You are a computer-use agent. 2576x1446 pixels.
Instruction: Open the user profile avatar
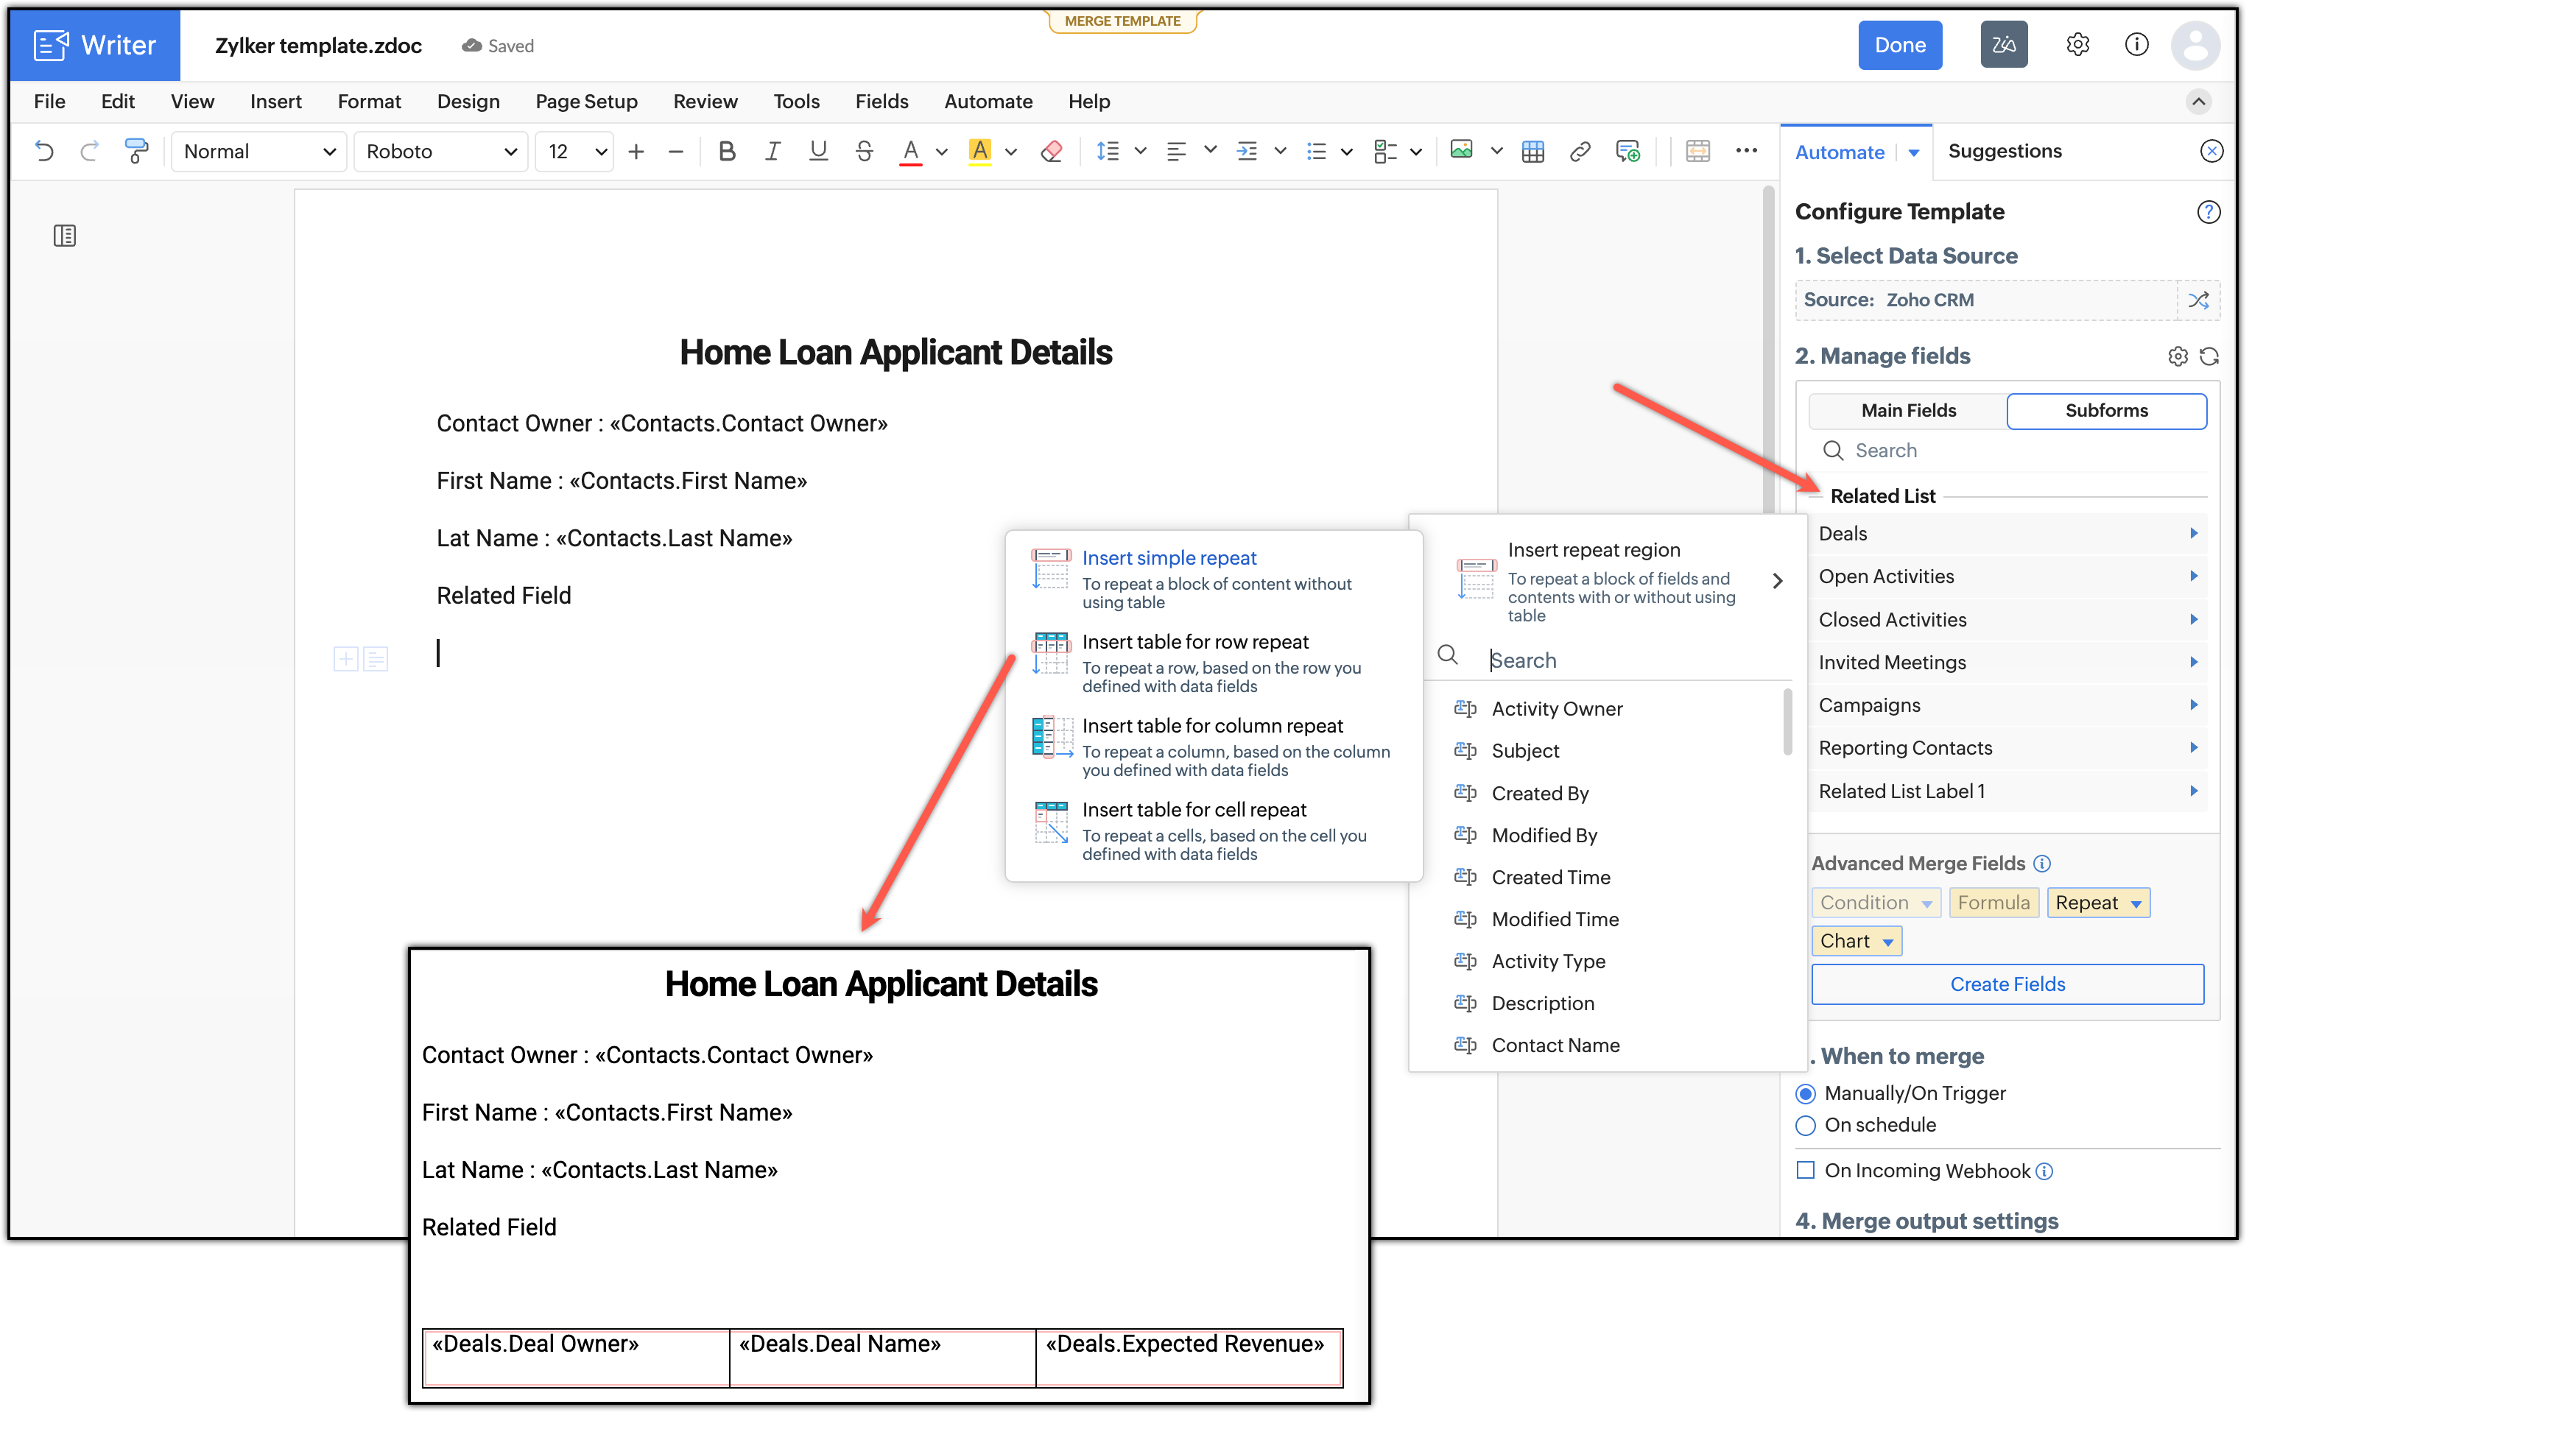(x=2195, y=45)
